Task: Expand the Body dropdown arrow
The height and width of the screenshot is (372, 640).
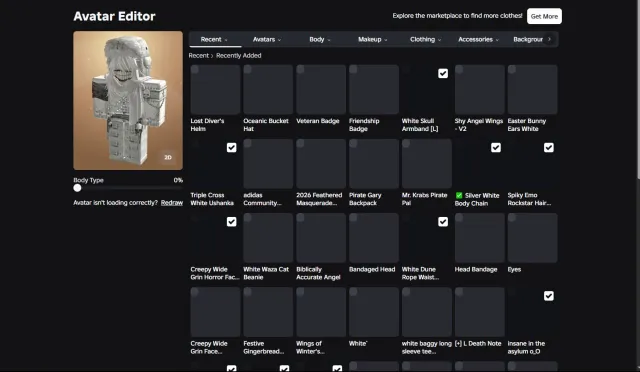Action: [x=329, y=40]
